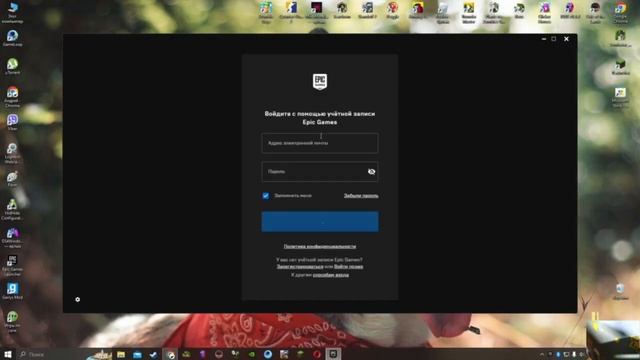640x360 pixels.
Task: Close the Epic Games login window
Action: (566, 39)
